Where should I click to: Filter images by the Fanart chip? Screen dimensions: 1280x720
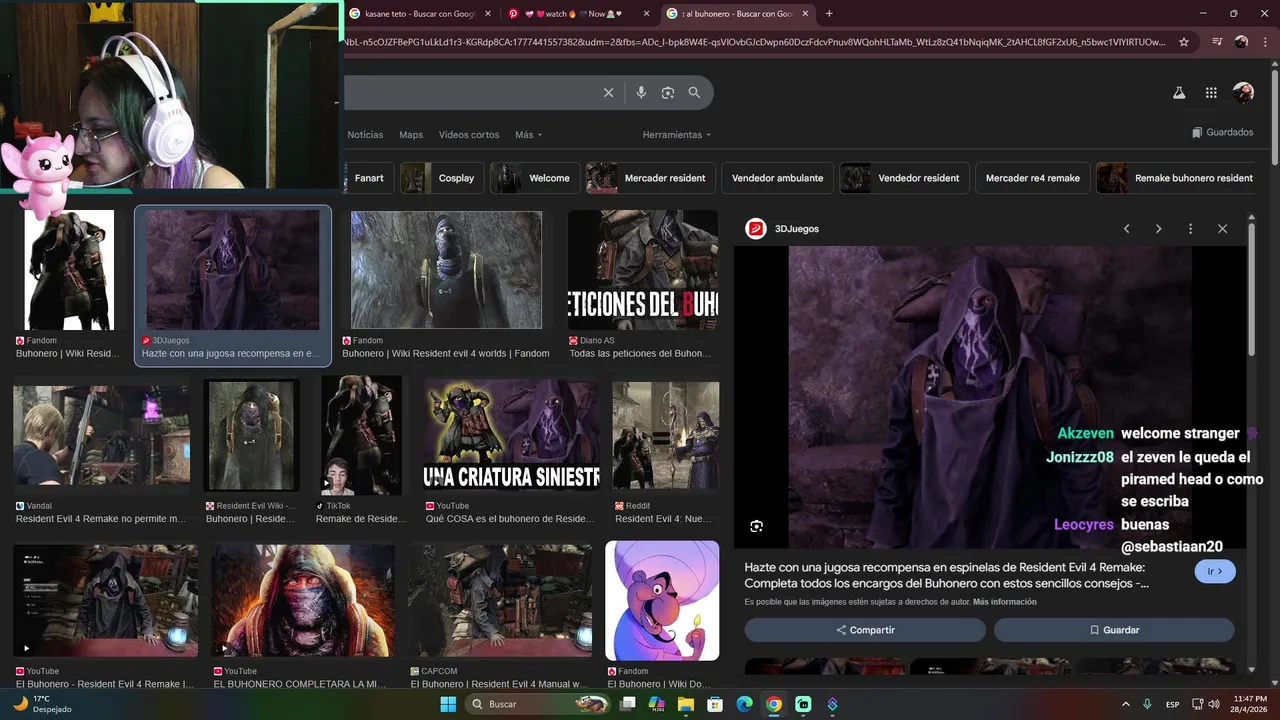coord(369,178)
